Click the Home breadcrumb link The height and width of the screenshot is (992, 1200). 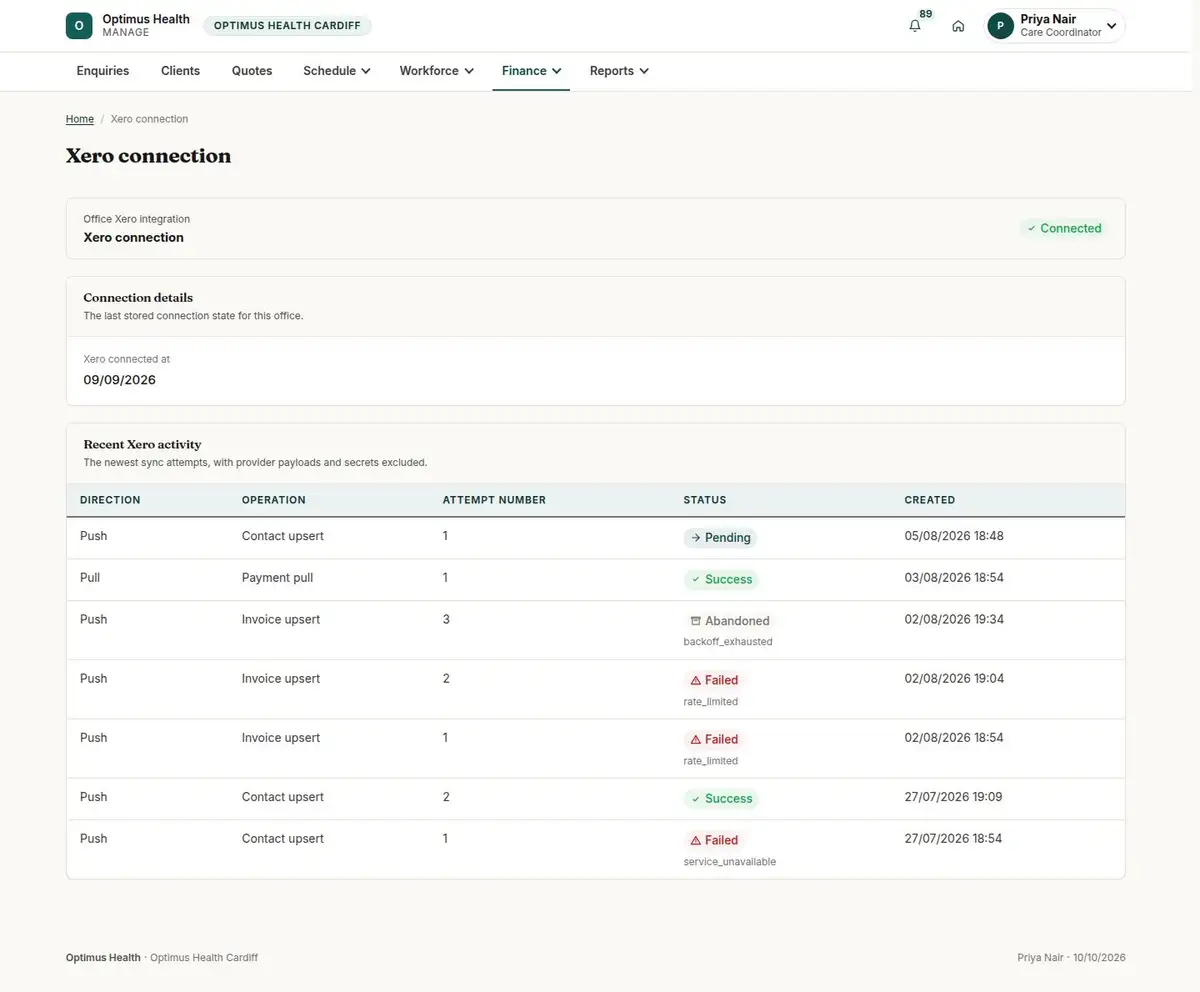click(x=80, y=119)
